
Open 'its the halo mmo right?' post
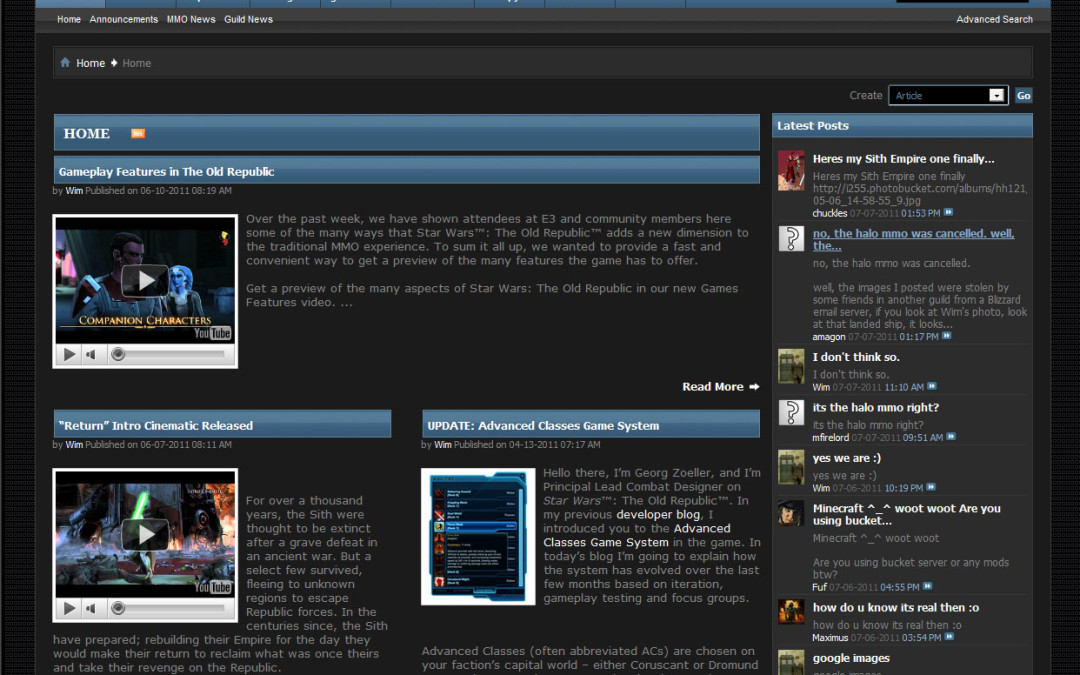pos(875,408)
